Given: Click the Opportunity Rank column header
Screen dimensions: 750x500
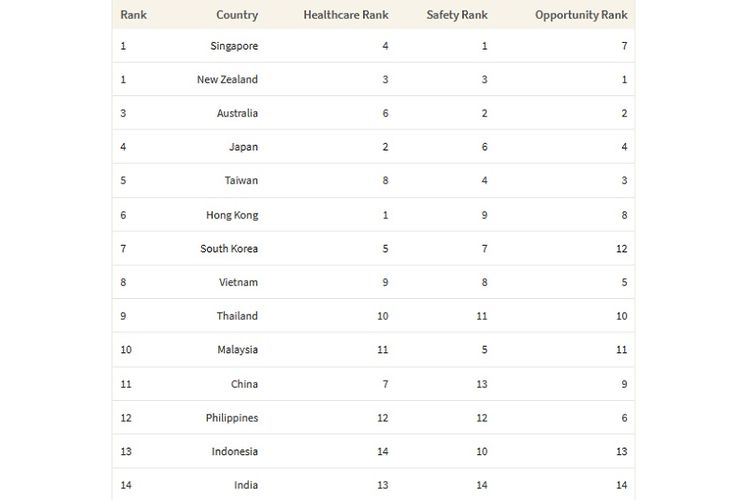Looking at the screenshot, I should coord(581,15).
